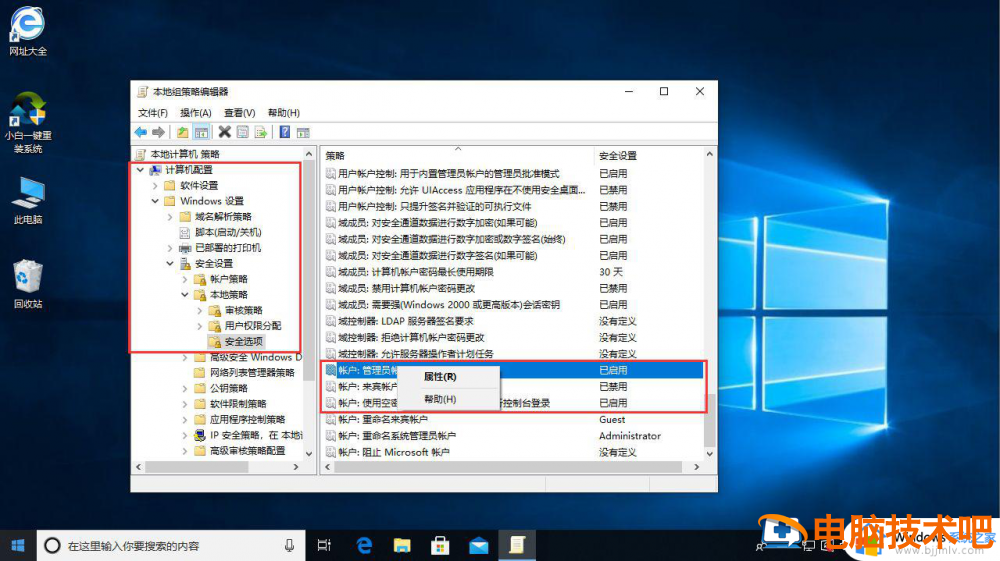
Task: Click the Delete X icon in the toolbar
Action: pos(224,132)
